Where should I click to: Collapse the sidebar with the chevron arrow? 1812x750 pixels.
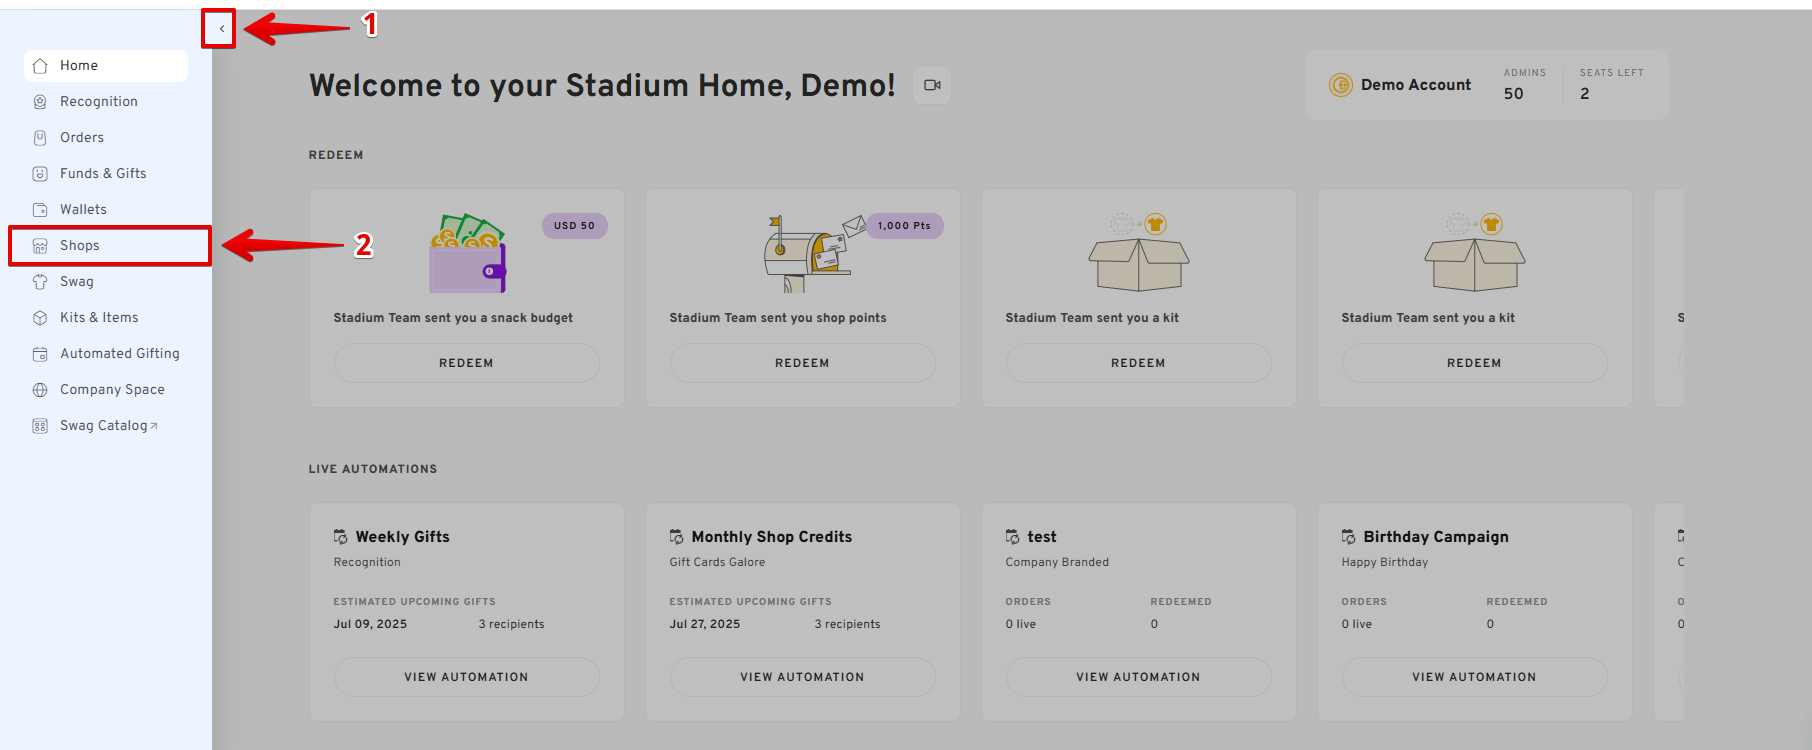click(221, 29)
